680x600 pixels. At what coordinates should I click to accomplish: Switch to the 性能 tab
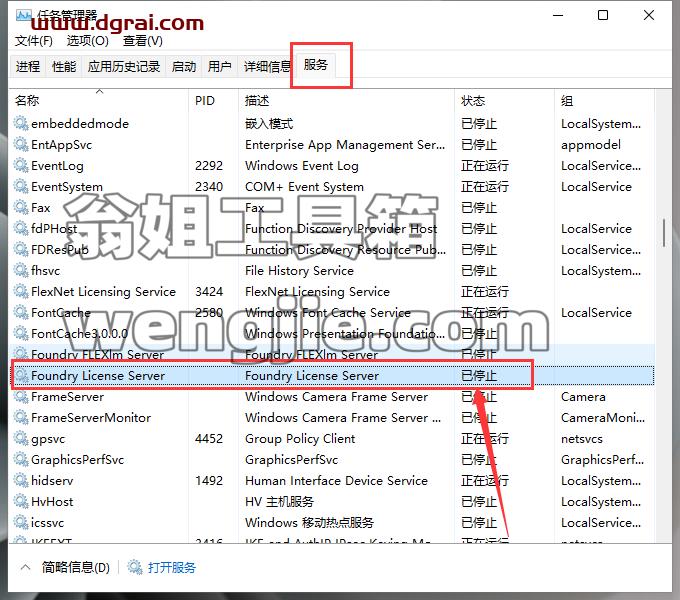click(x=64, y=67)
